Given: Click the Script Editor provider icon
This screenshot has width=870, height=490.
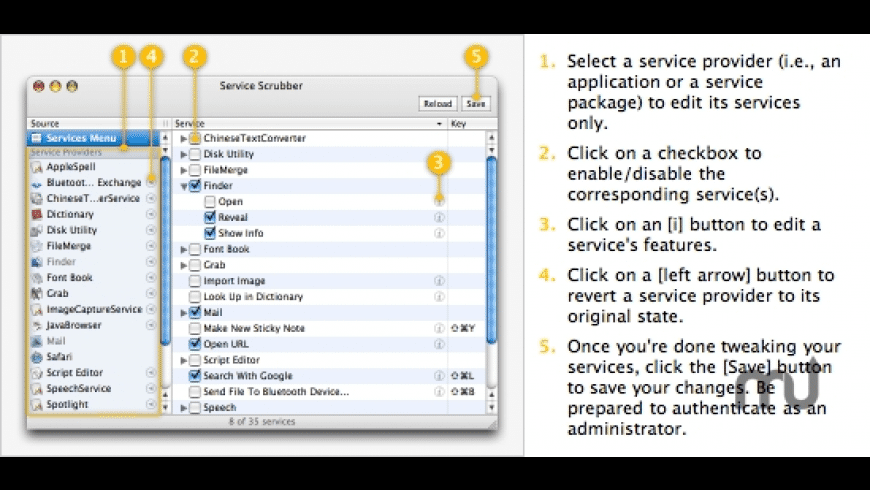Looking at the screenshot, I should click(x=37, y=373).
